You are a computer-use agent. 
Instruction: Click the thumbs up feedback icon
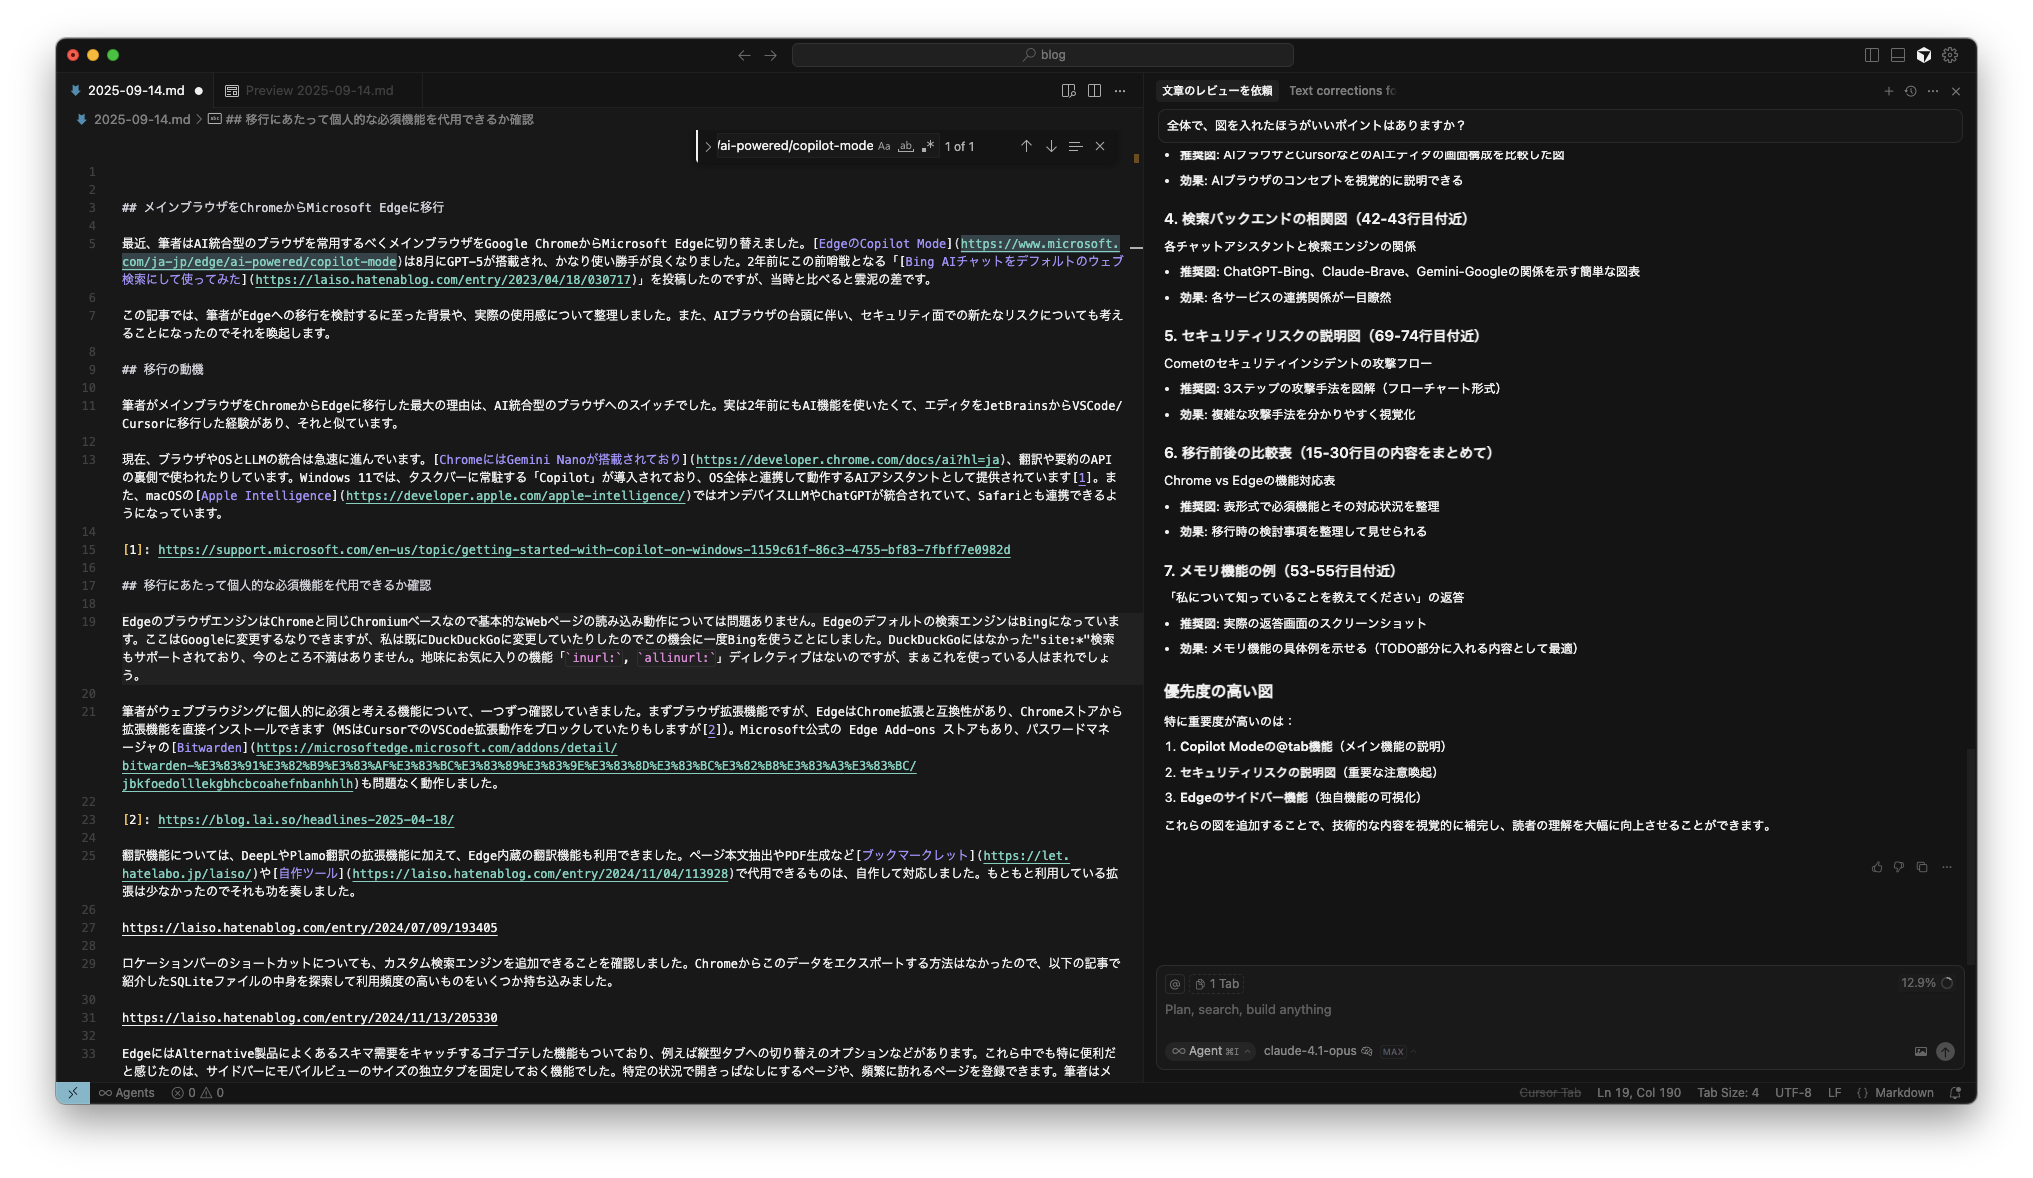click(x=1877, y=867)
